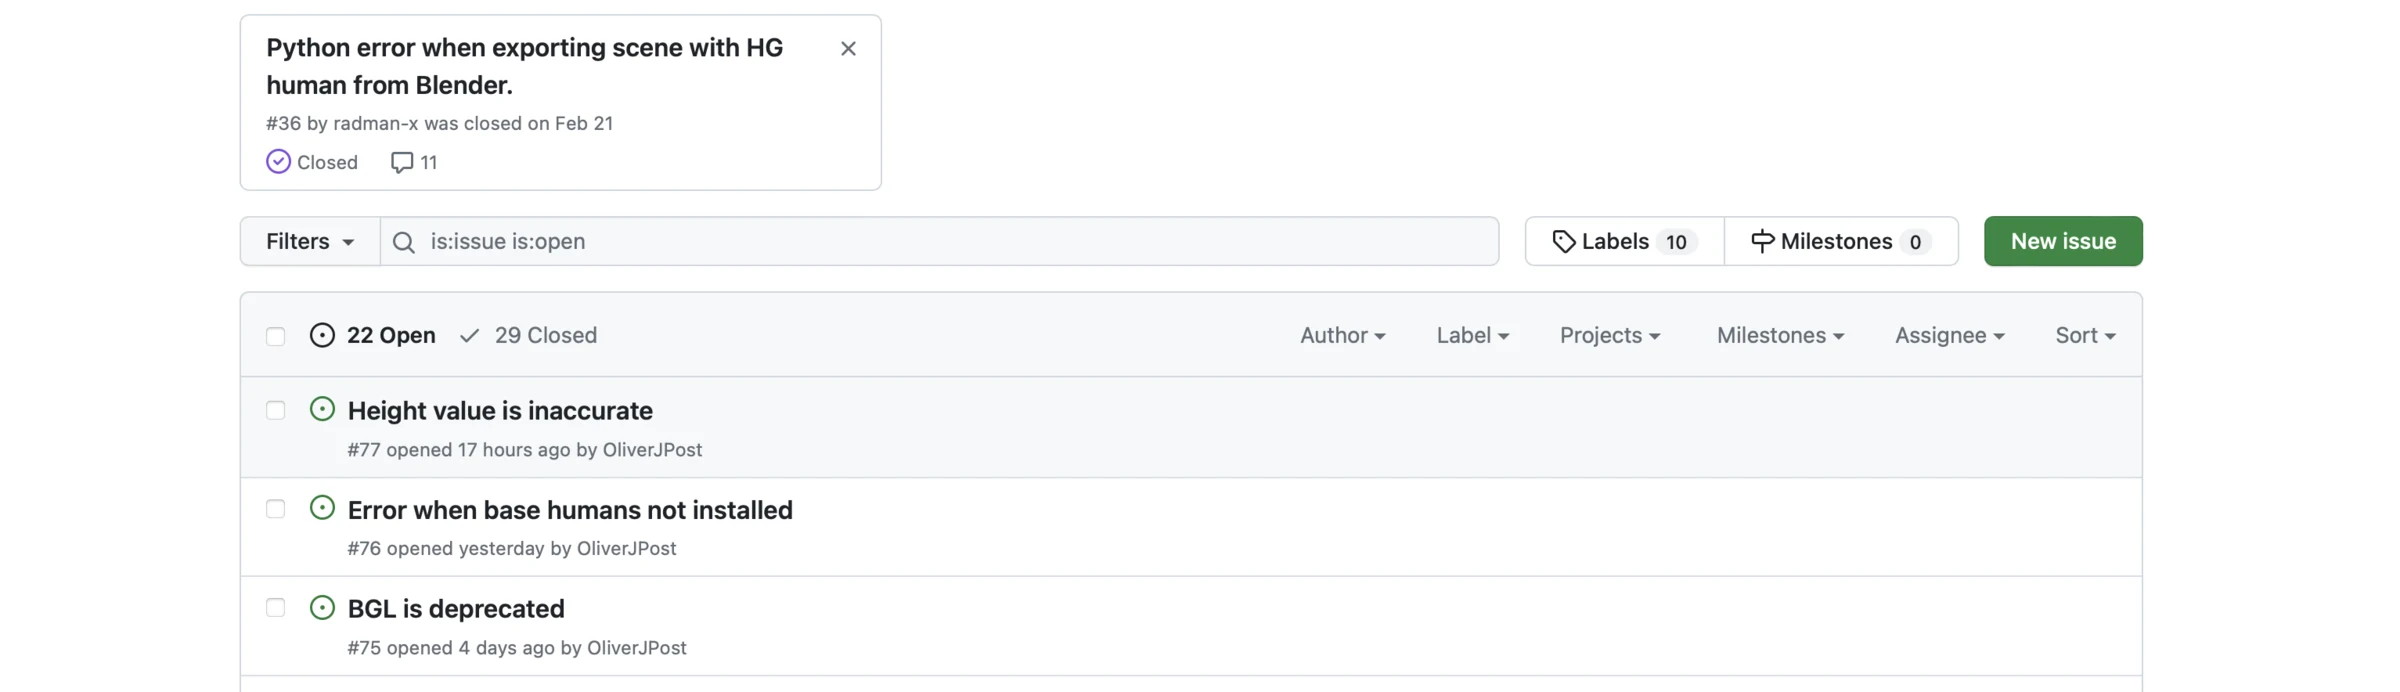Click the green New issue button
Screen dimensions: 2400x692
(x=2063, y=241)
